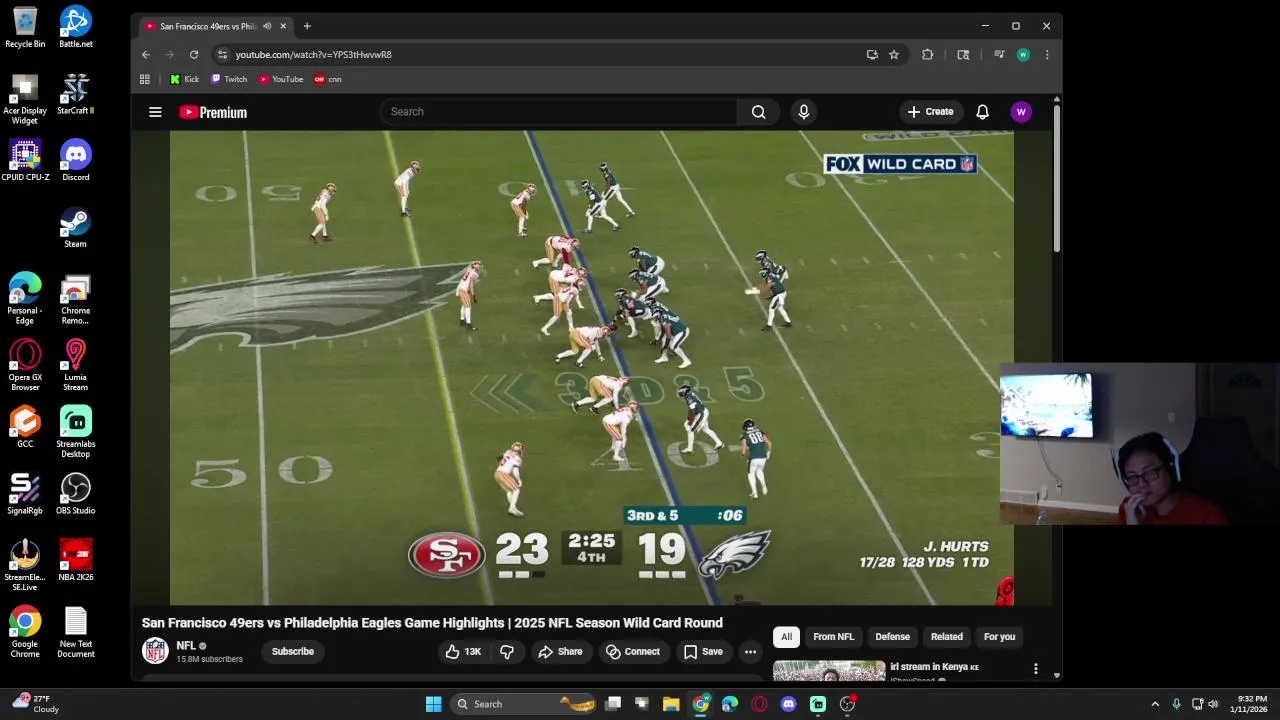Open New Text Document on desktop
The height and width of the screenshot is (720, 1280).
pos(75,632)
